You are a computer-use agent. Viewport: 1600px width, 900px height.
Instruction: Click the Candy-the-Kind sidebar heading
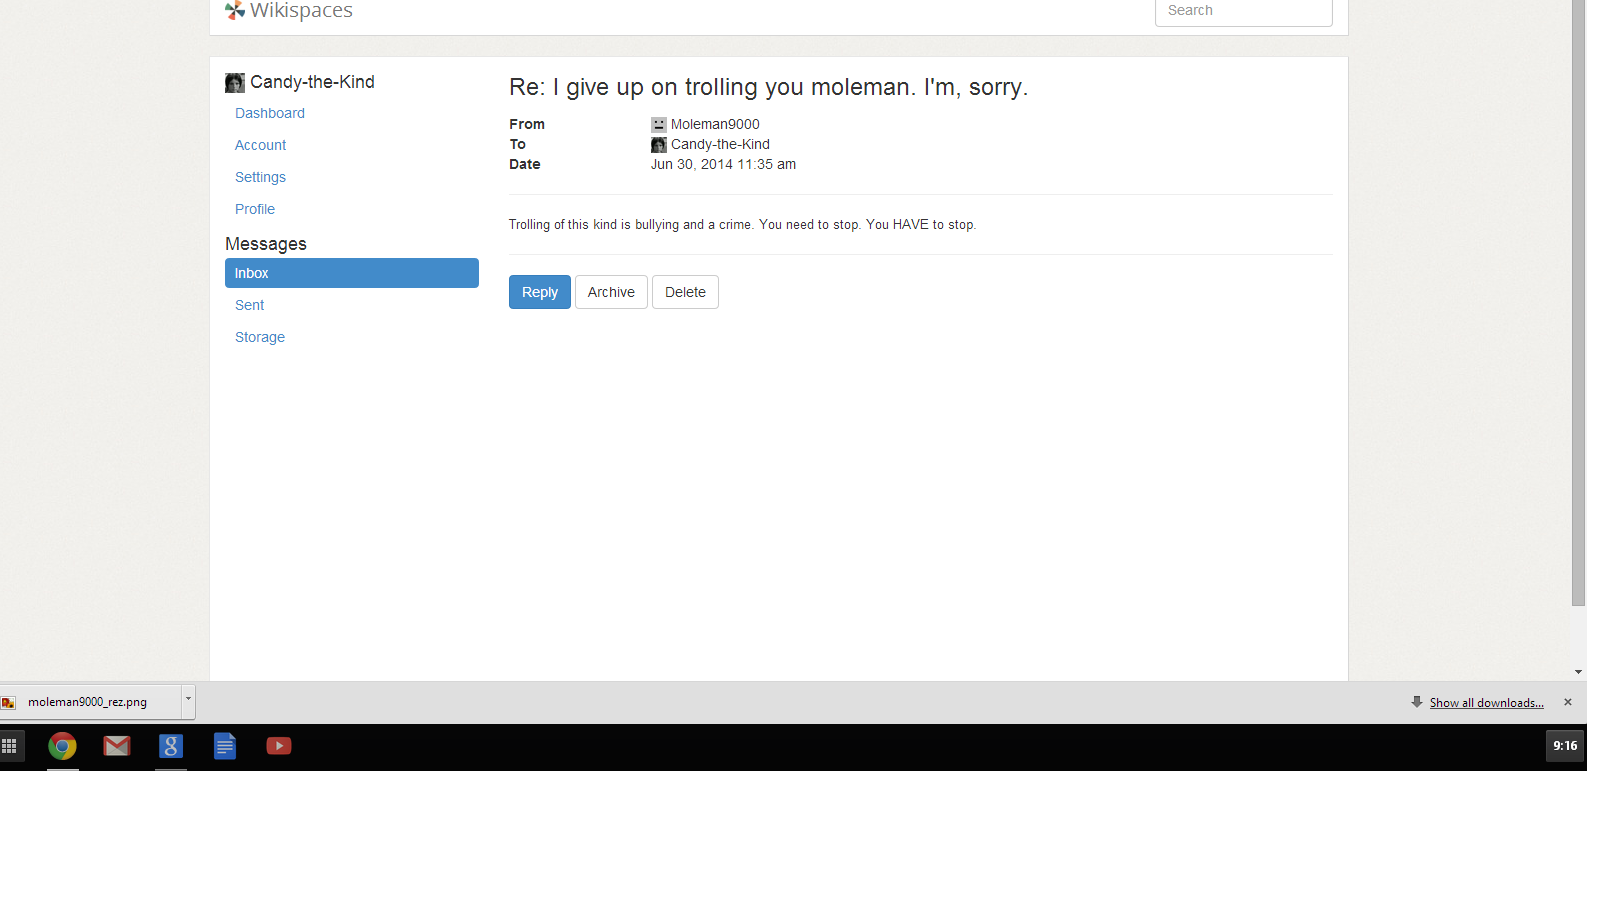(312, 82)
